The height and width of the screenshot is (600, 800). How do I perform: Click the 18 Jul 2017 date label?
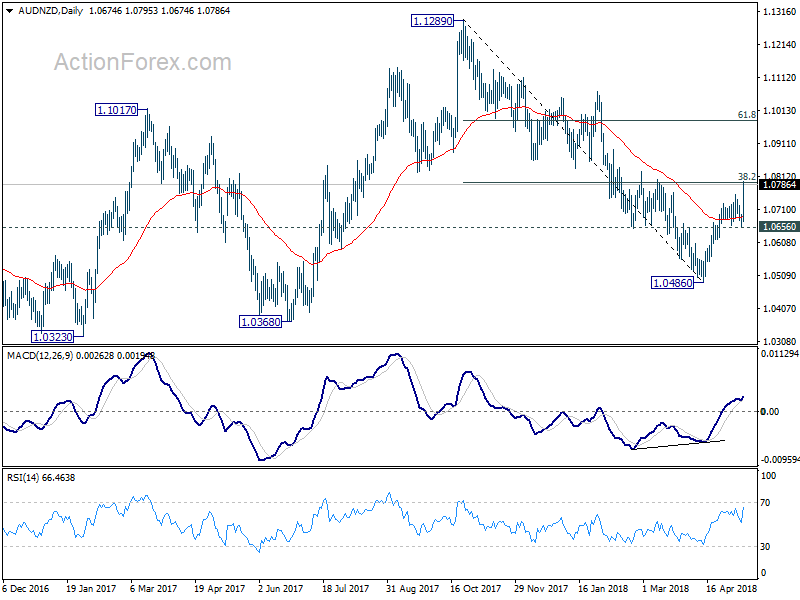pos(346,589)
